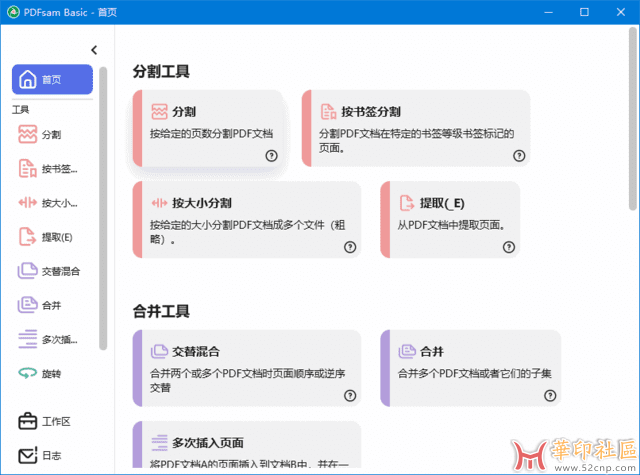Click the 旋转 rotate sidebar icon

(x=28, y=373)
